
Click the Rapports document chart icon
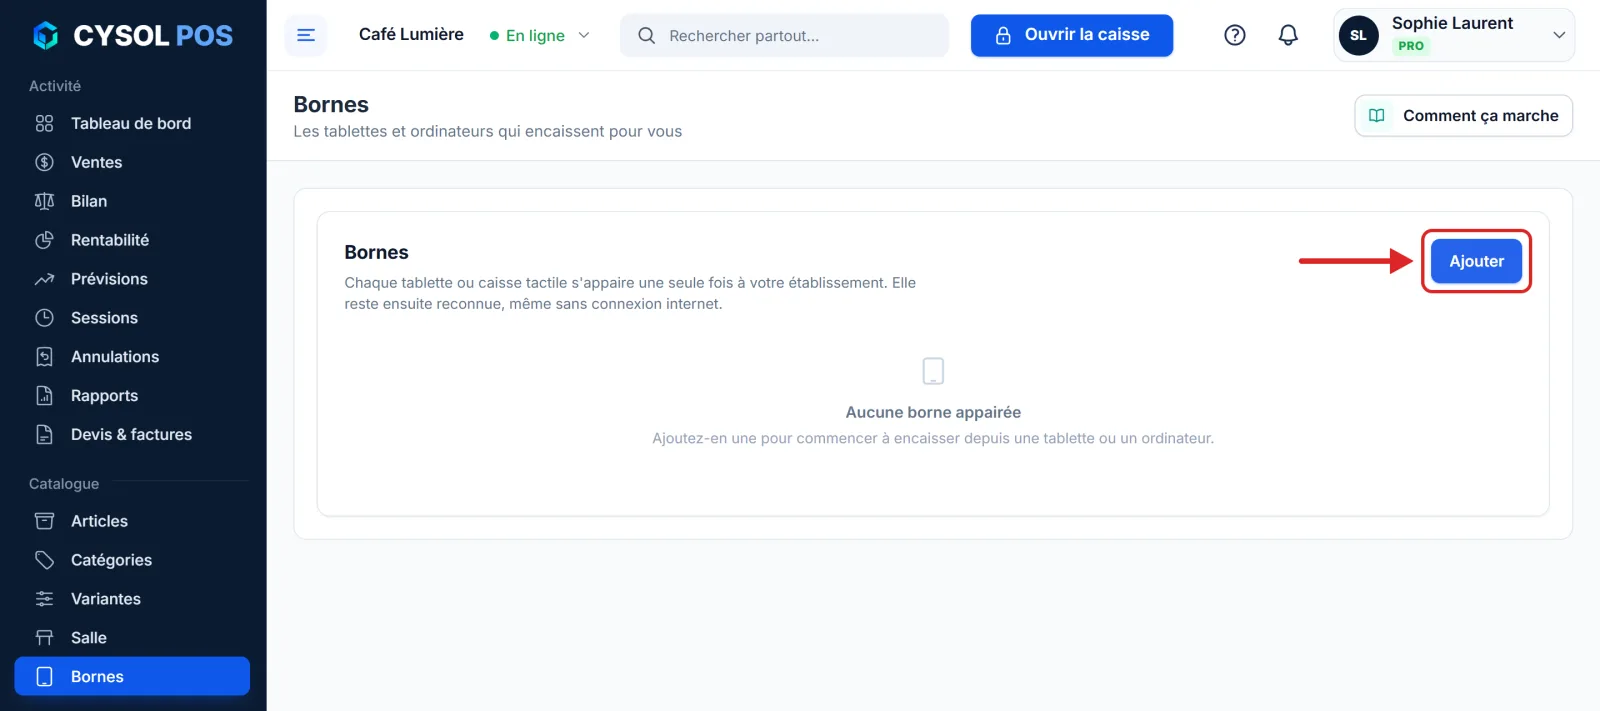coord(44,396)
